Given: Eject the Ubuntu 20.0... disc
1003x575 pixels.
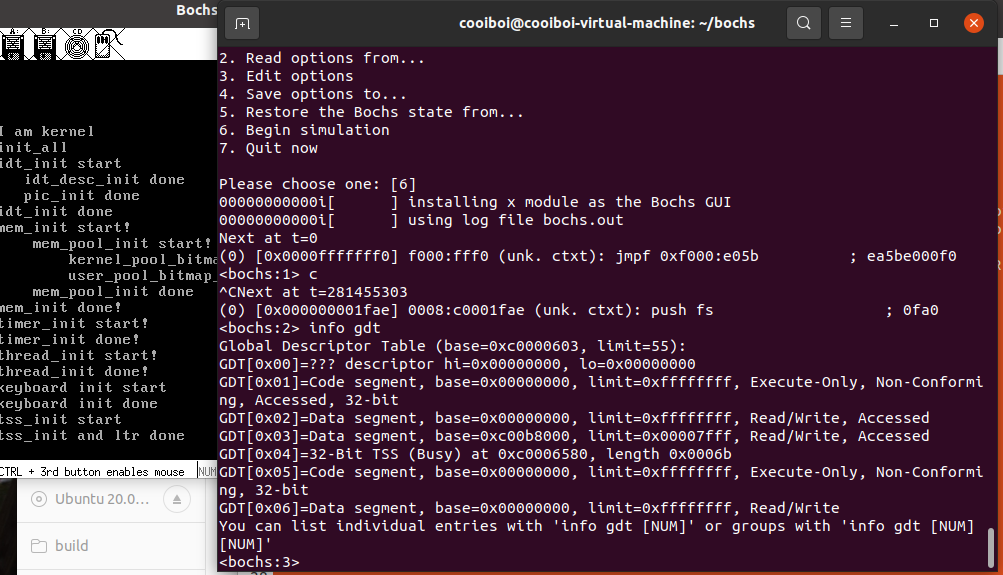Looking at the screenshot, I should coord(177,499).
